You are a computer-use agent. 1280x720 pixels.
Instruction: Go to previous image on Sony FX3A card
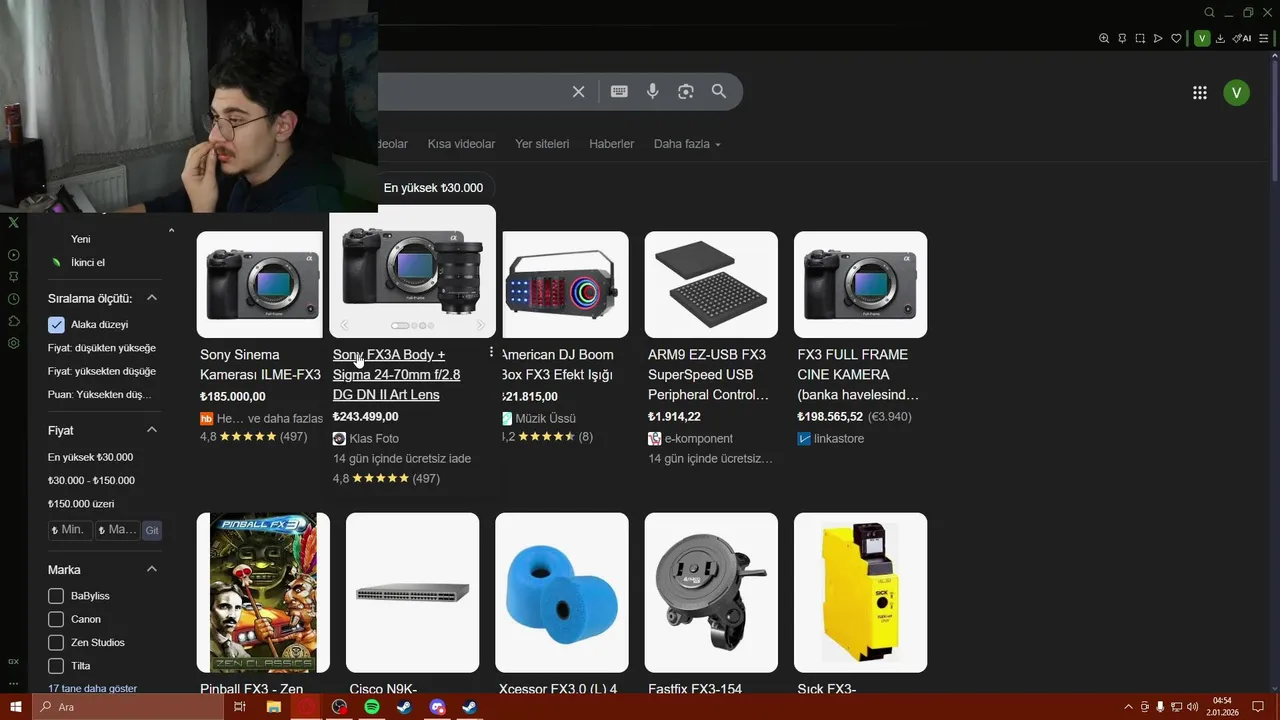pos(344,325)
